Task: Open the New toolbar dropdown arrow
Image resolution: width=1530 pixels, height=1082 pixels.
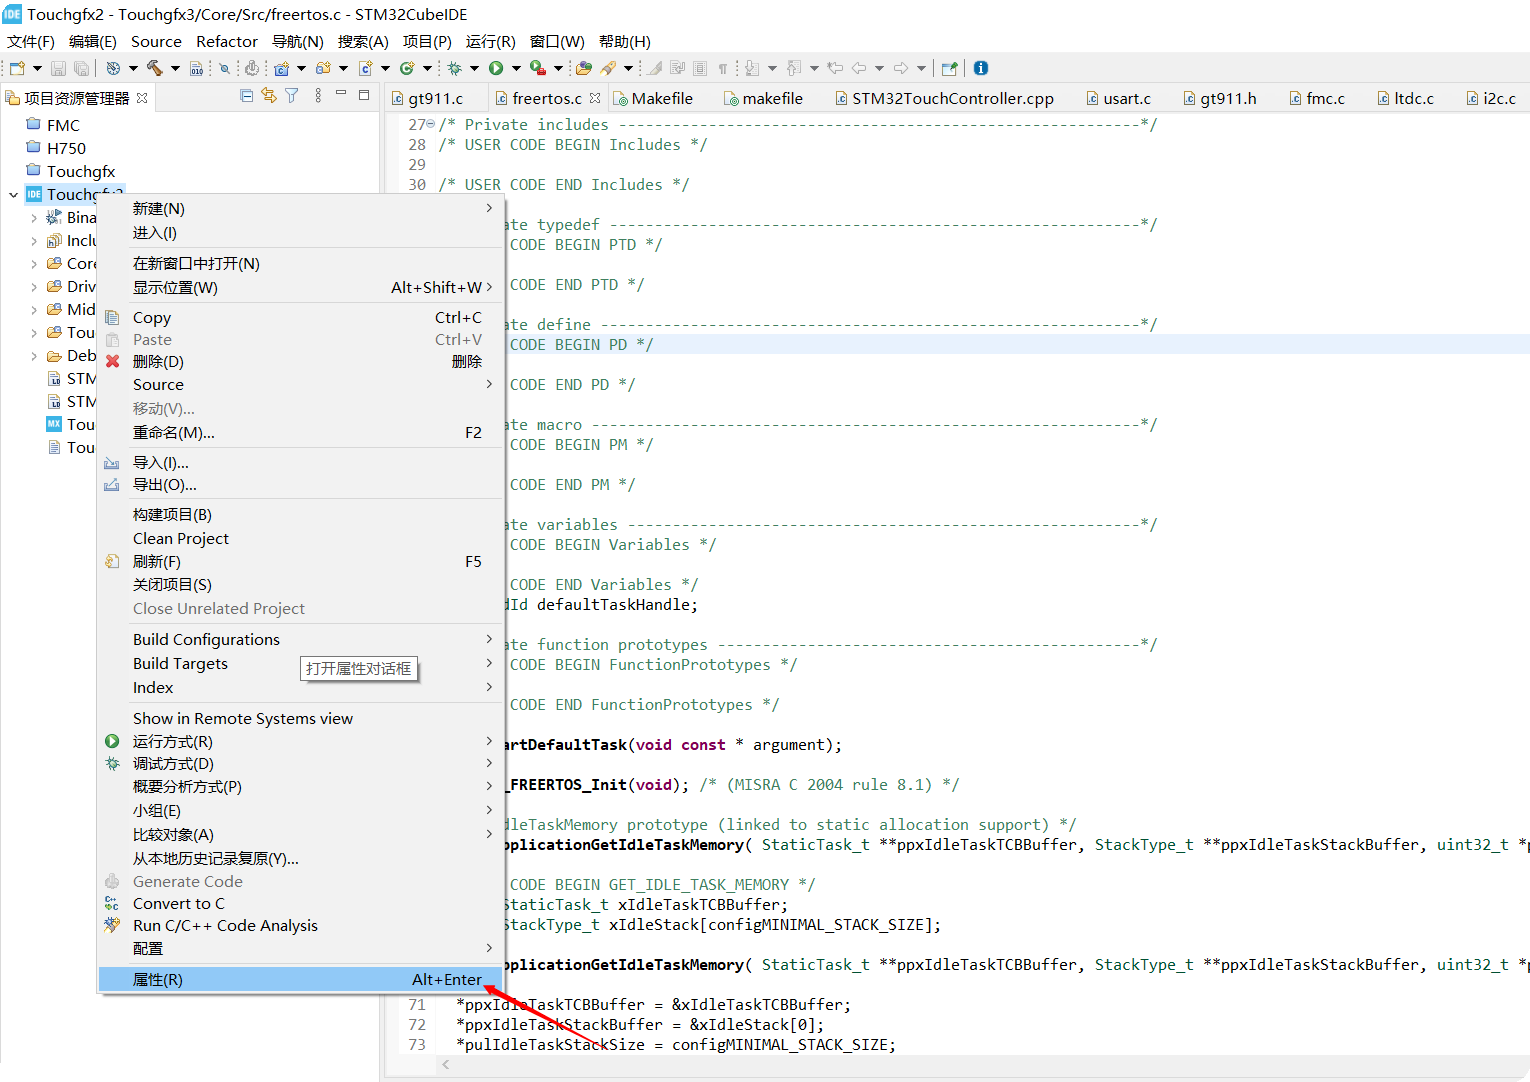Action: (x=36, y=67)
